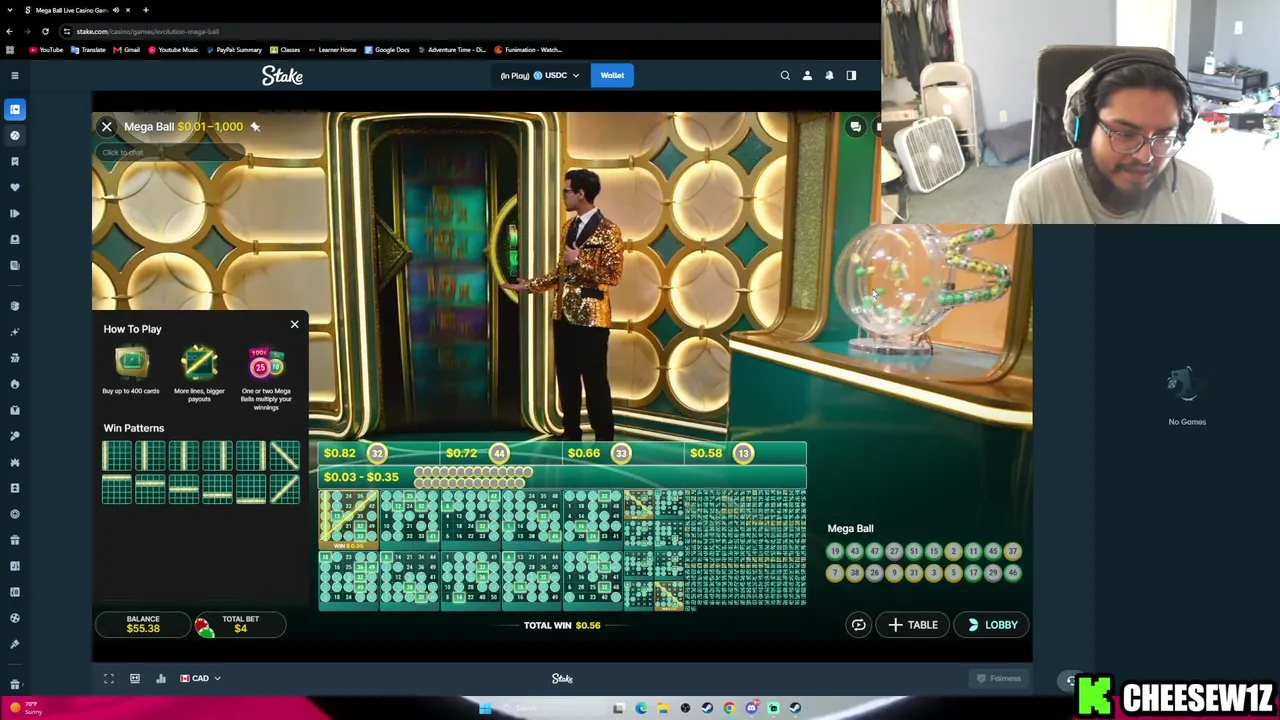Open the Edge browser taskbar icon
The width and height of the screenshot is (1280, 720).
coord(641,708)
